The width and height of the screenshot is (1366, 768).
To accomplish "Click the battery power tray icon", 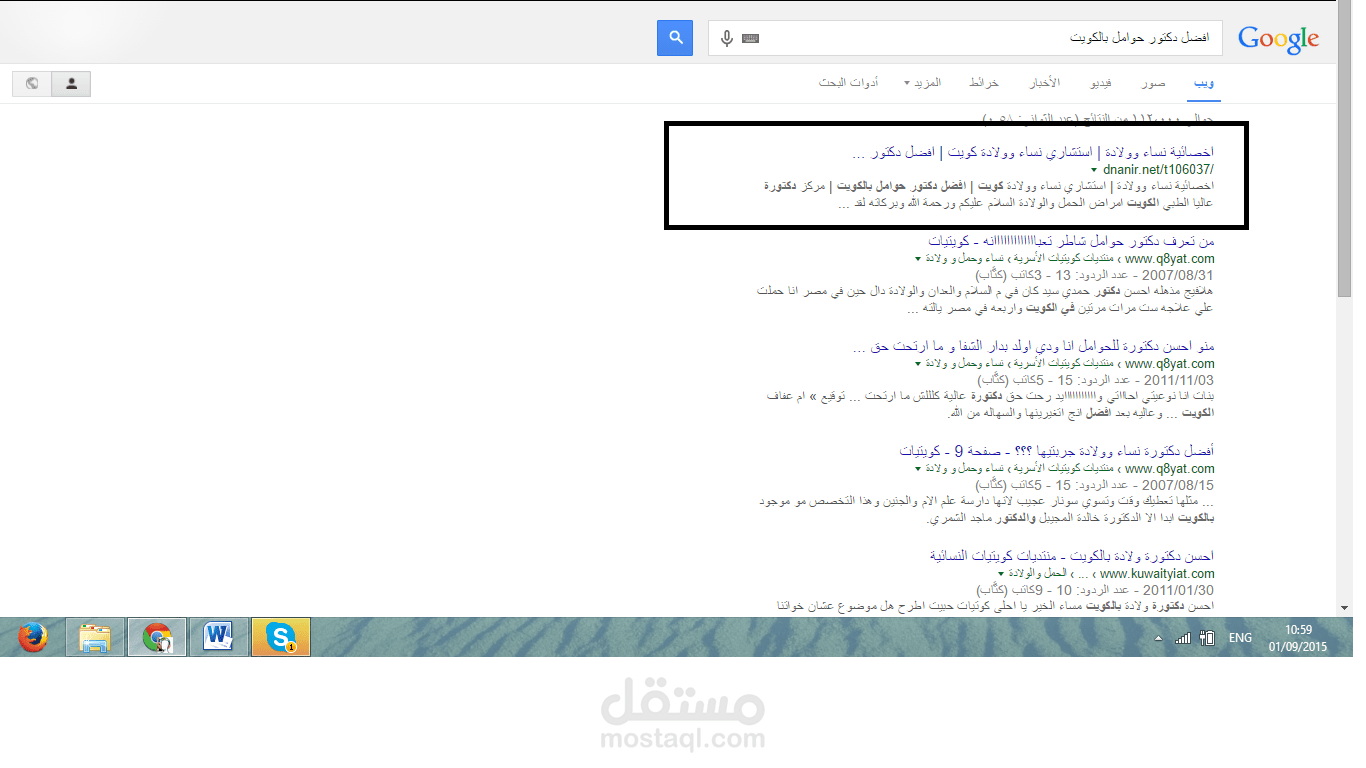I will [x=1207, y=637].
